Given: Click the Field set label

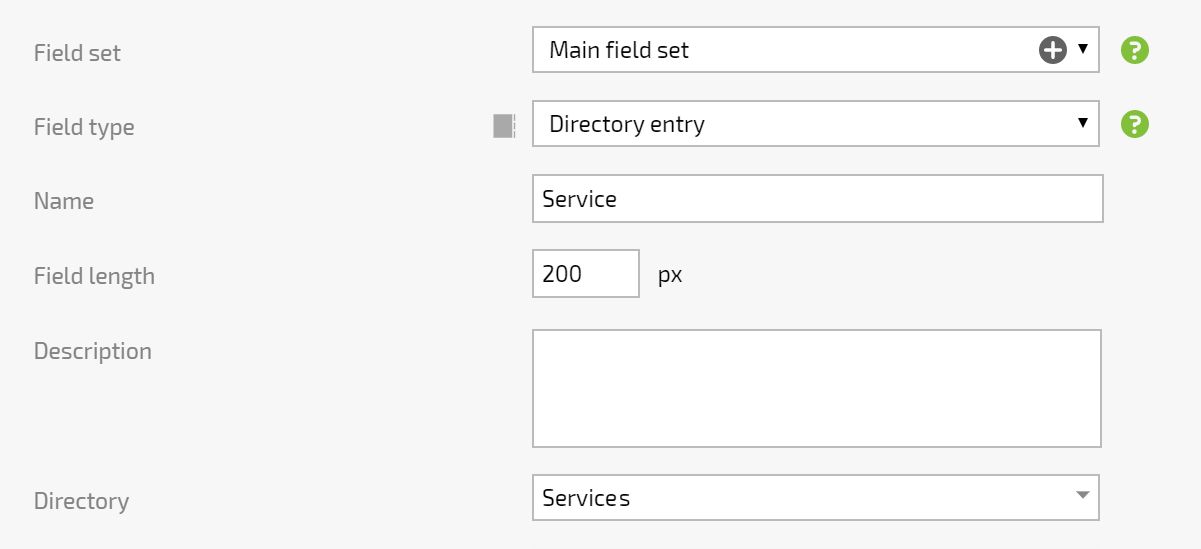Looking at the screenshot, I should (x=77, y=53).
